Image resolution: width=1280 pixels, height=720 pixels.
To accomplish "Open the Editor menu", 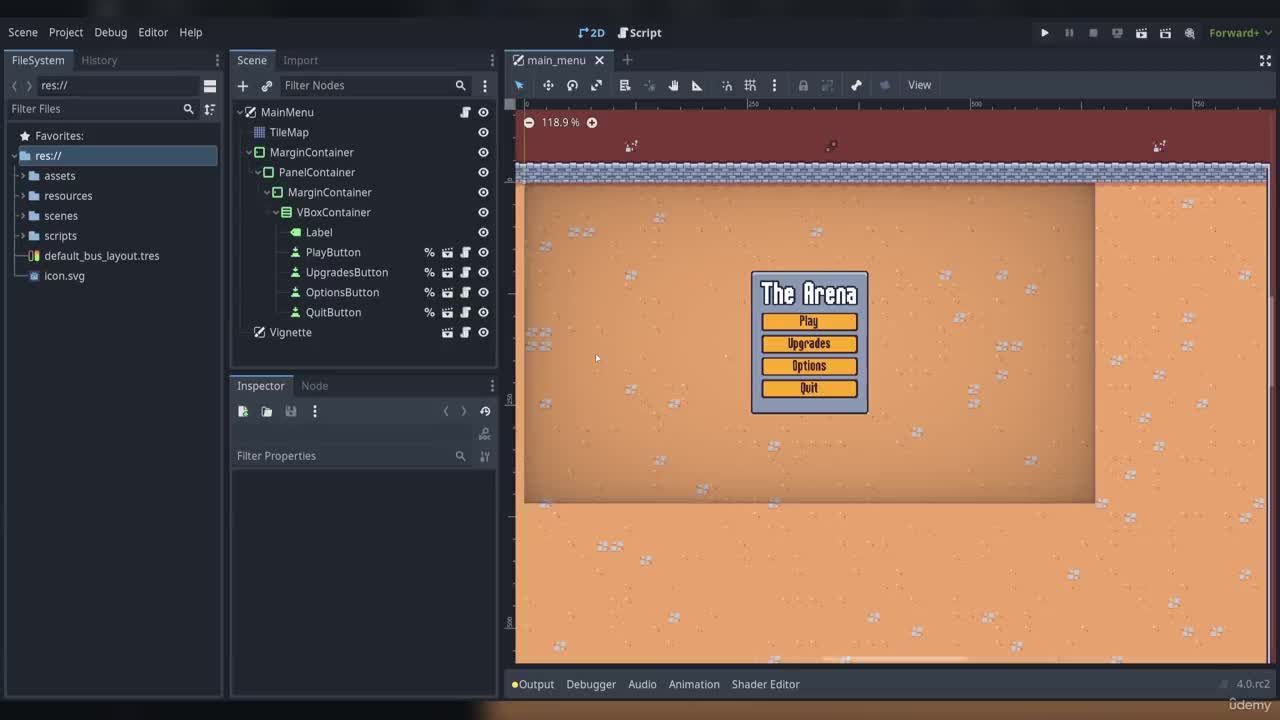I will point(153,33).
